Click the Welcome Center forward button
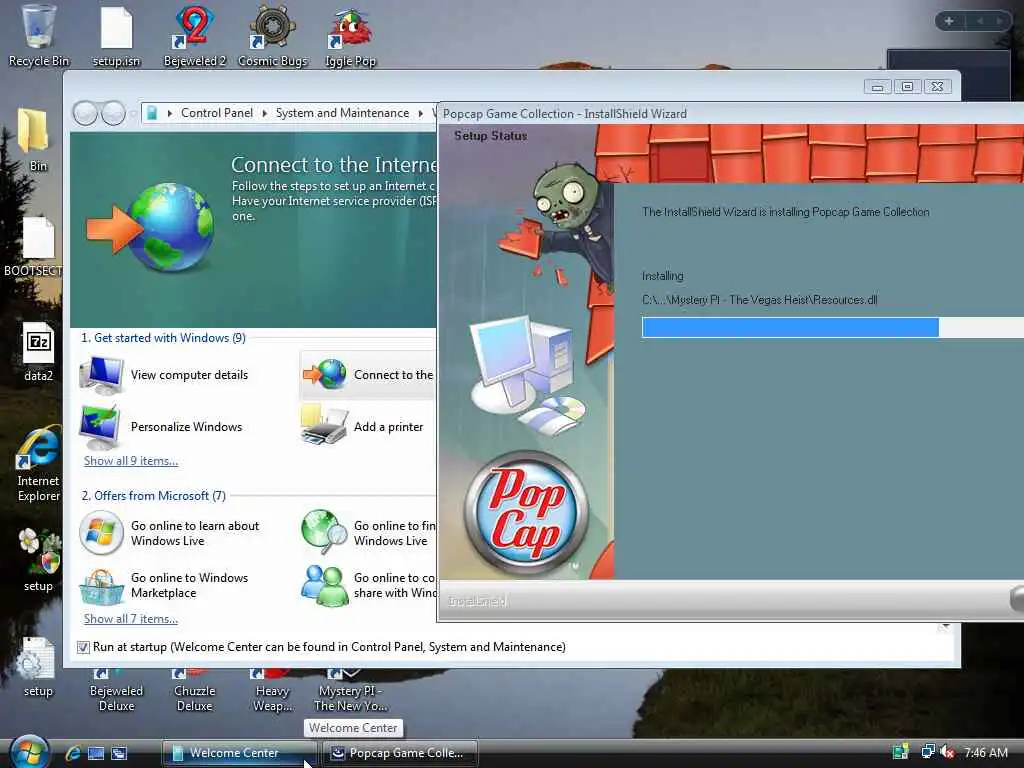The image size is (1024, 768). pos(113,113)
